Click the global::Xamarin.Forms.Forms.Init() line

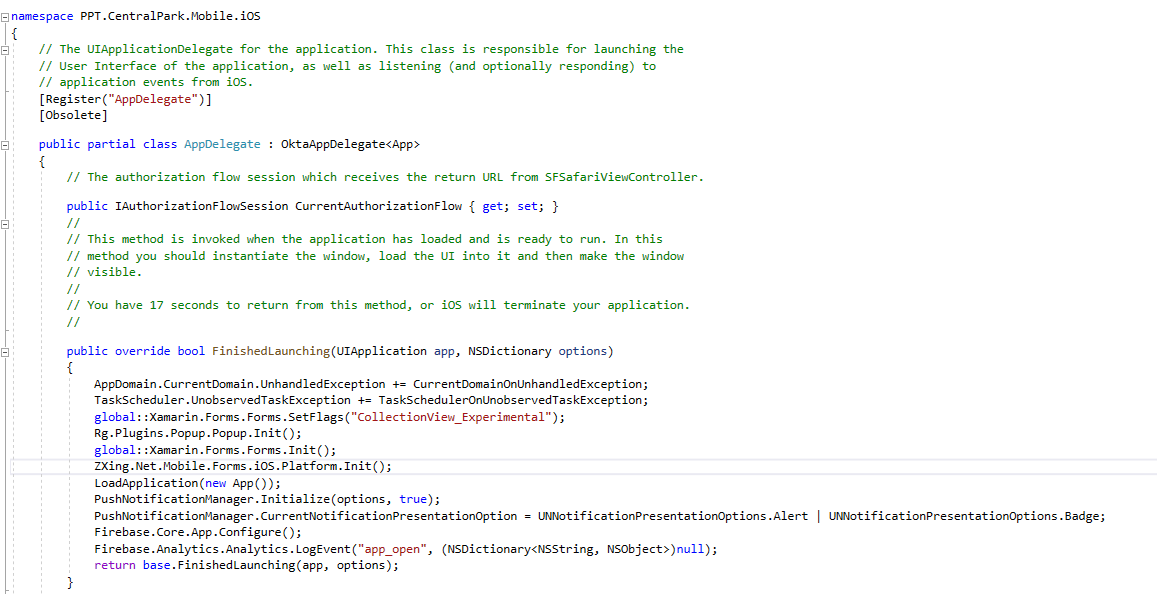pos(215,449)
